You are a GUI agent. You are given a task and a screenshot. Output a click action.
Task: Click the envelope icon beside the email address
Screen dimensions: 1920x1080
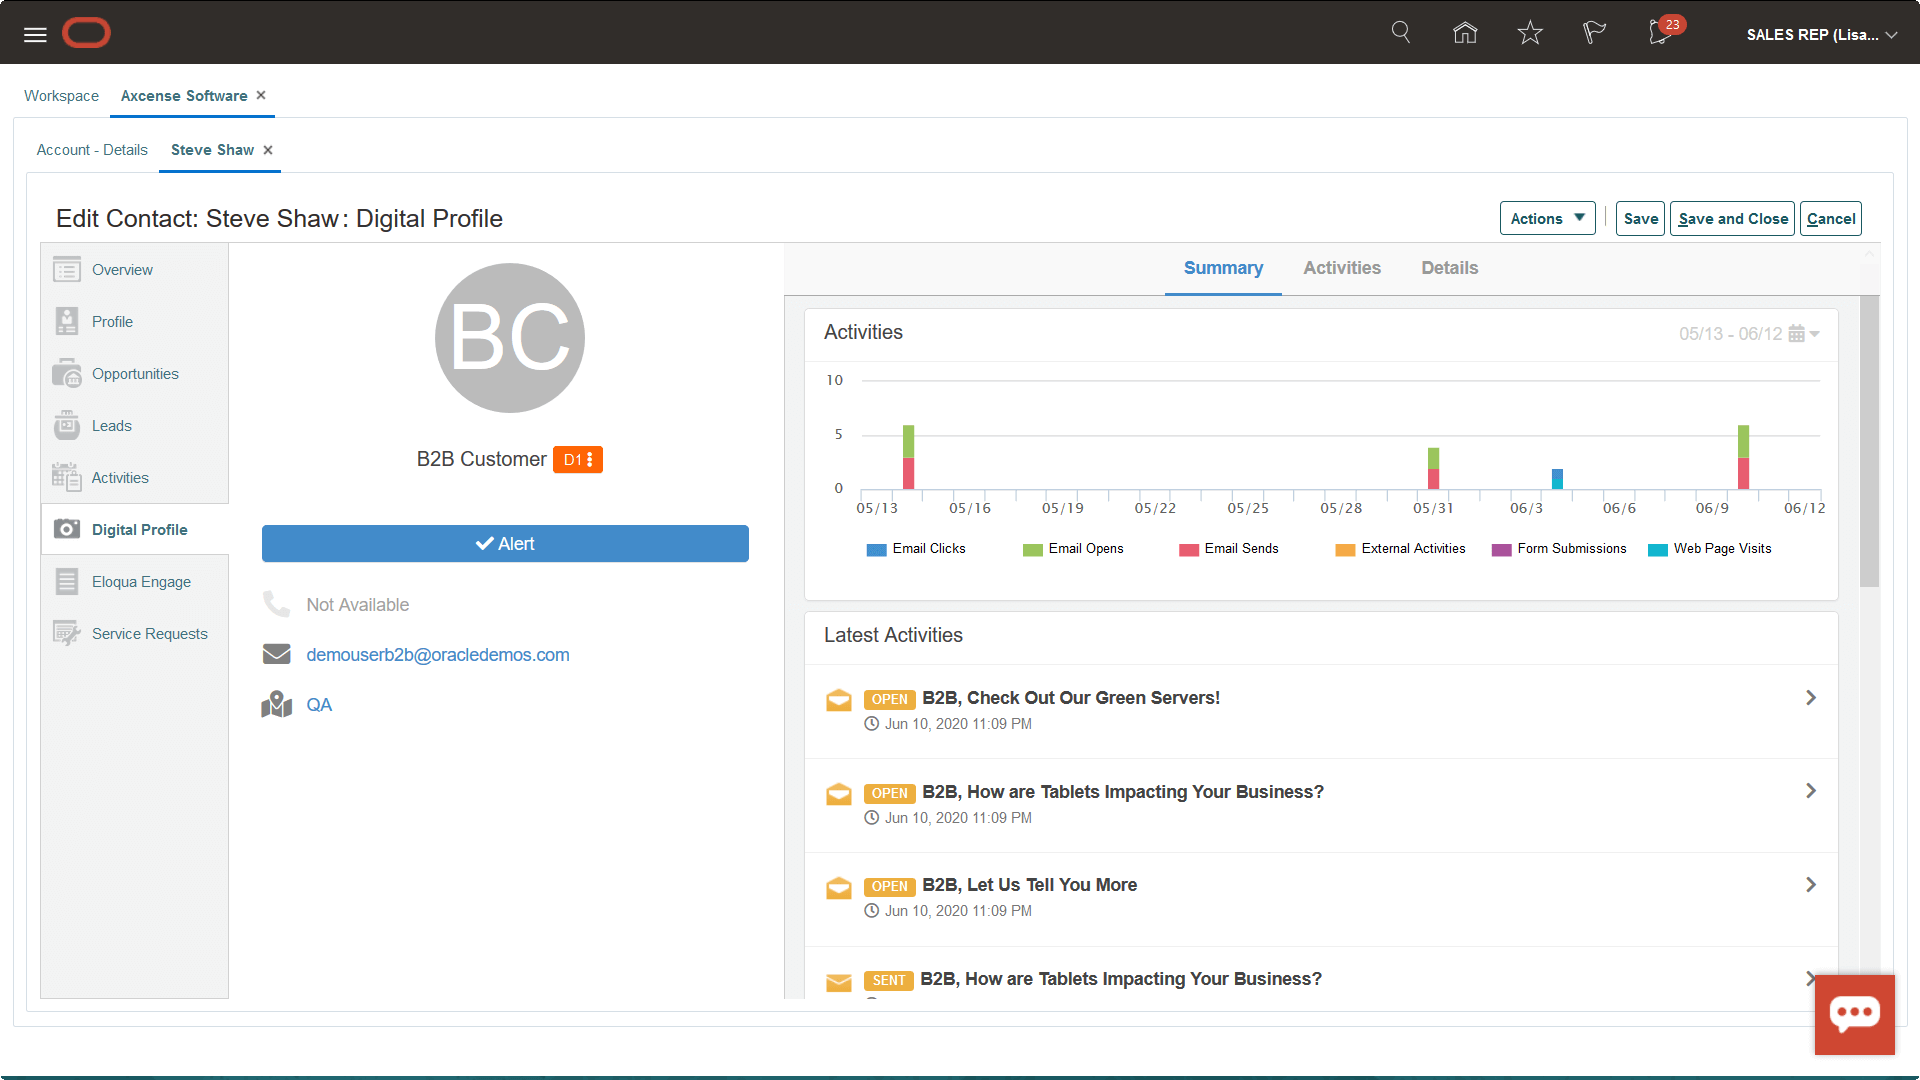pyautogui.click(x=276, y=653)
